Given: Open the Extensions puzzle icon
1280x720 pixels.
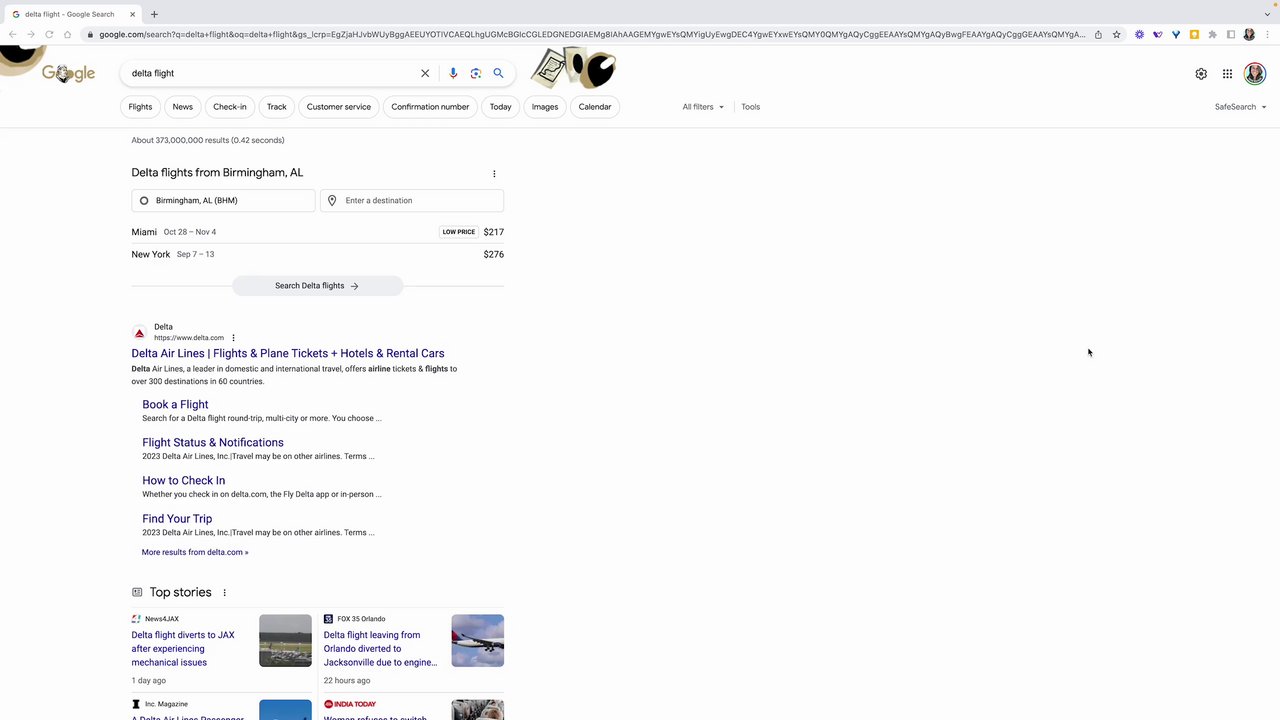Looking at the screenshot, I should click(x=1212, y=34).
